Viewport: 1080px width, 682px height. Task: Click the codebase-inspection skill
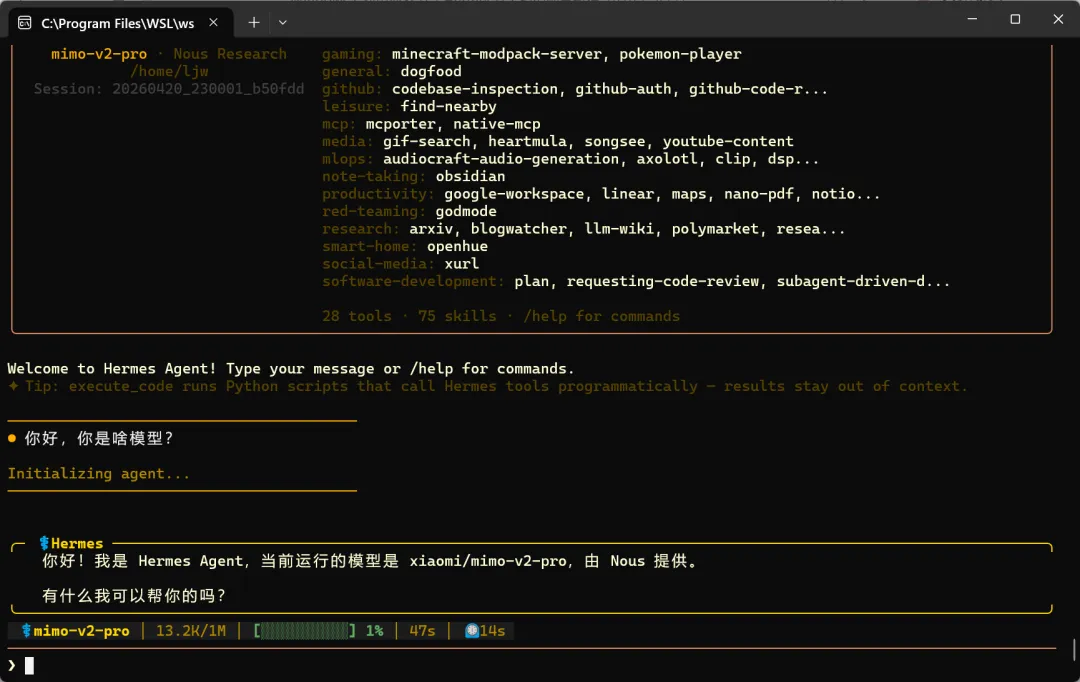pos(475,89)
